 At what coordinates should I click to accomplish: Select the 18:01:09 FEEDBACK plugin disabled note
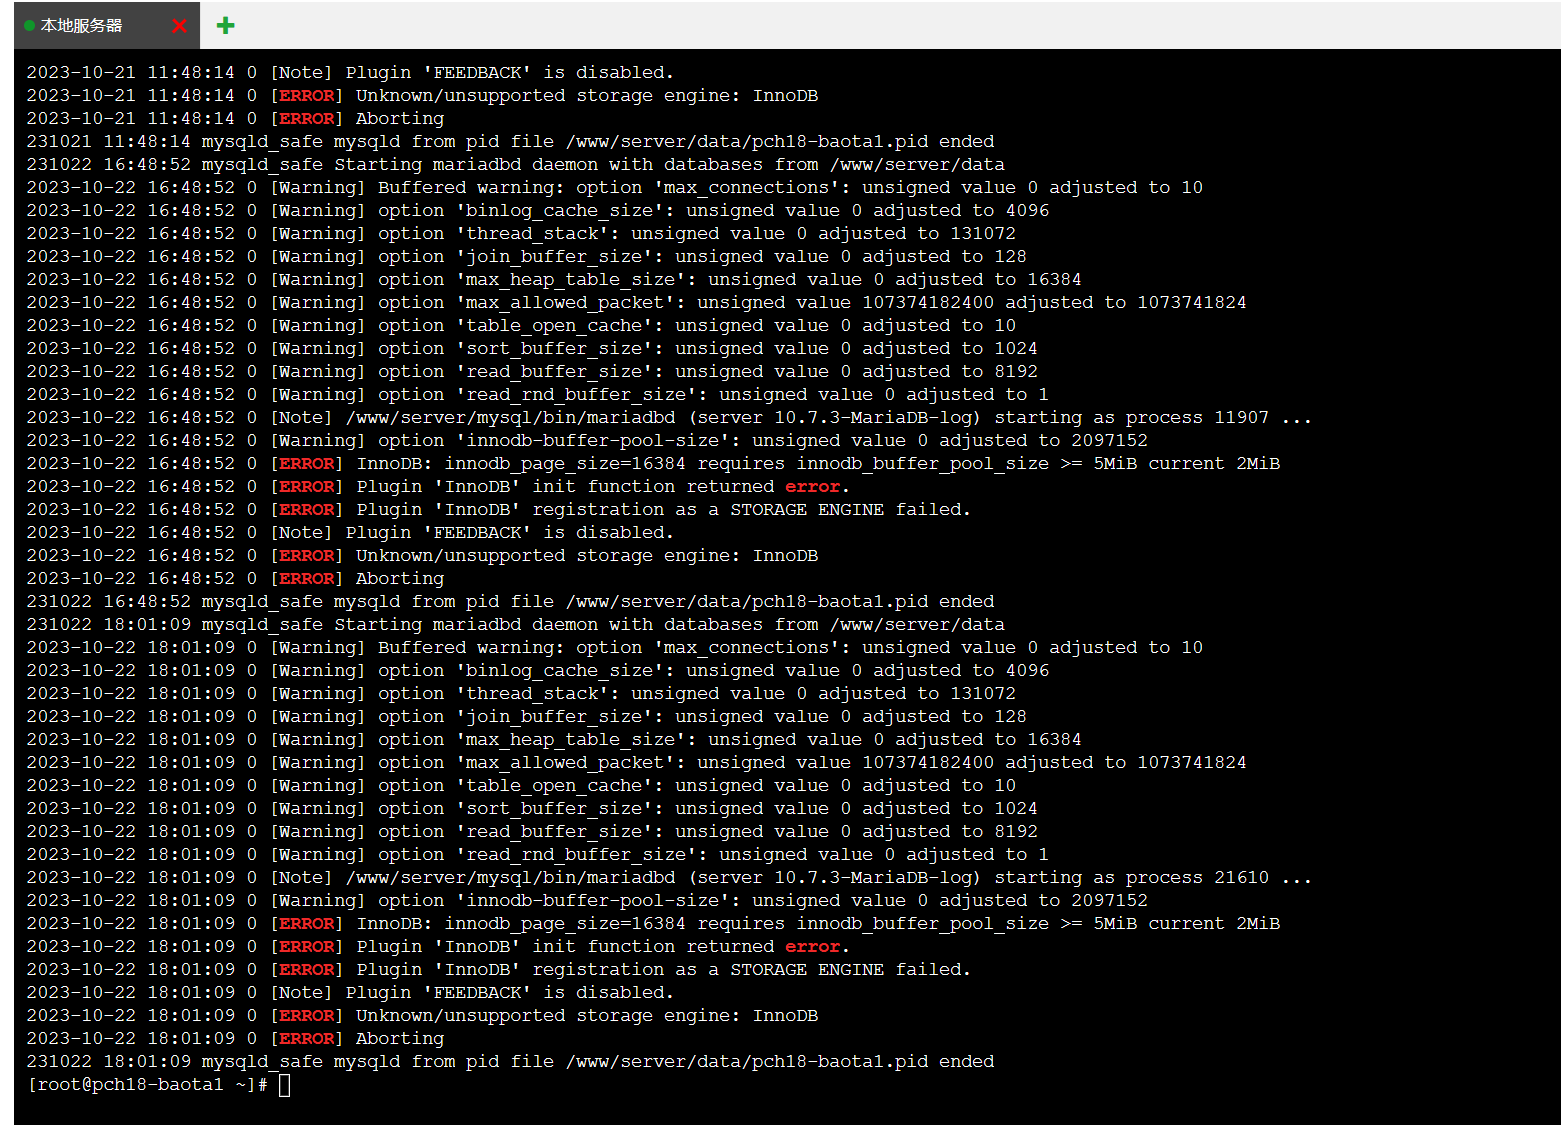pos(350,993)
